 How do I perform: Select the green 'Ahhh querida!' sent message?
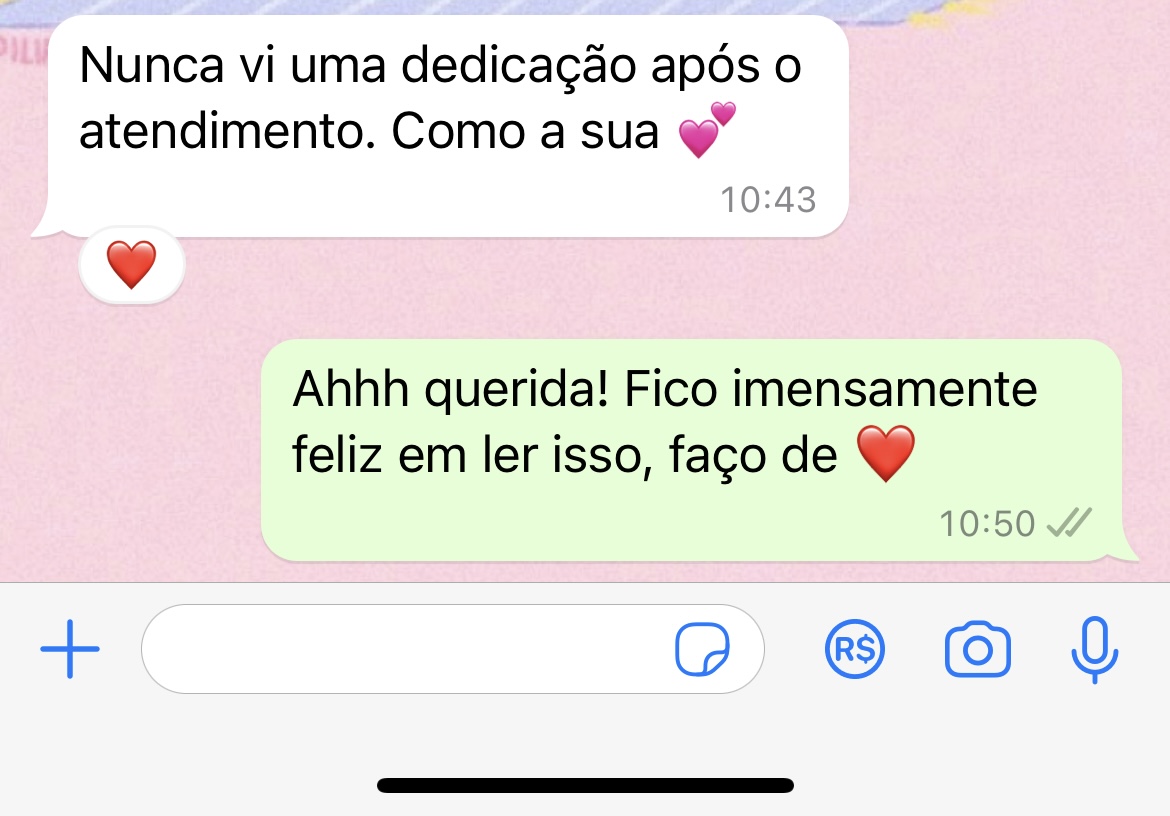698,451
